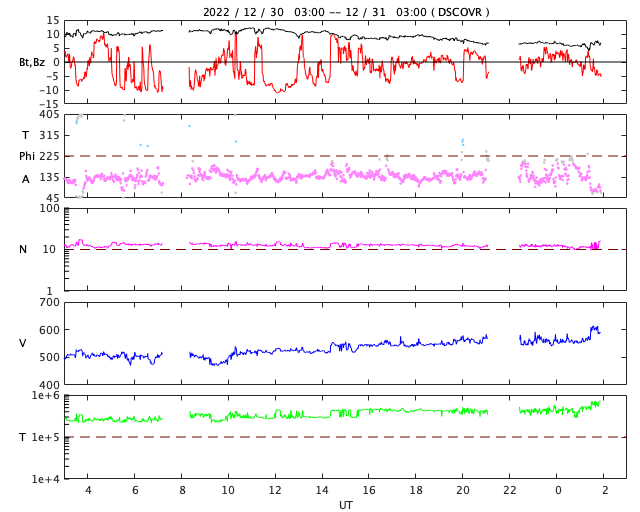Select the '12' hour label on the UT axis

pyautogui.click(x=275, y=490)
